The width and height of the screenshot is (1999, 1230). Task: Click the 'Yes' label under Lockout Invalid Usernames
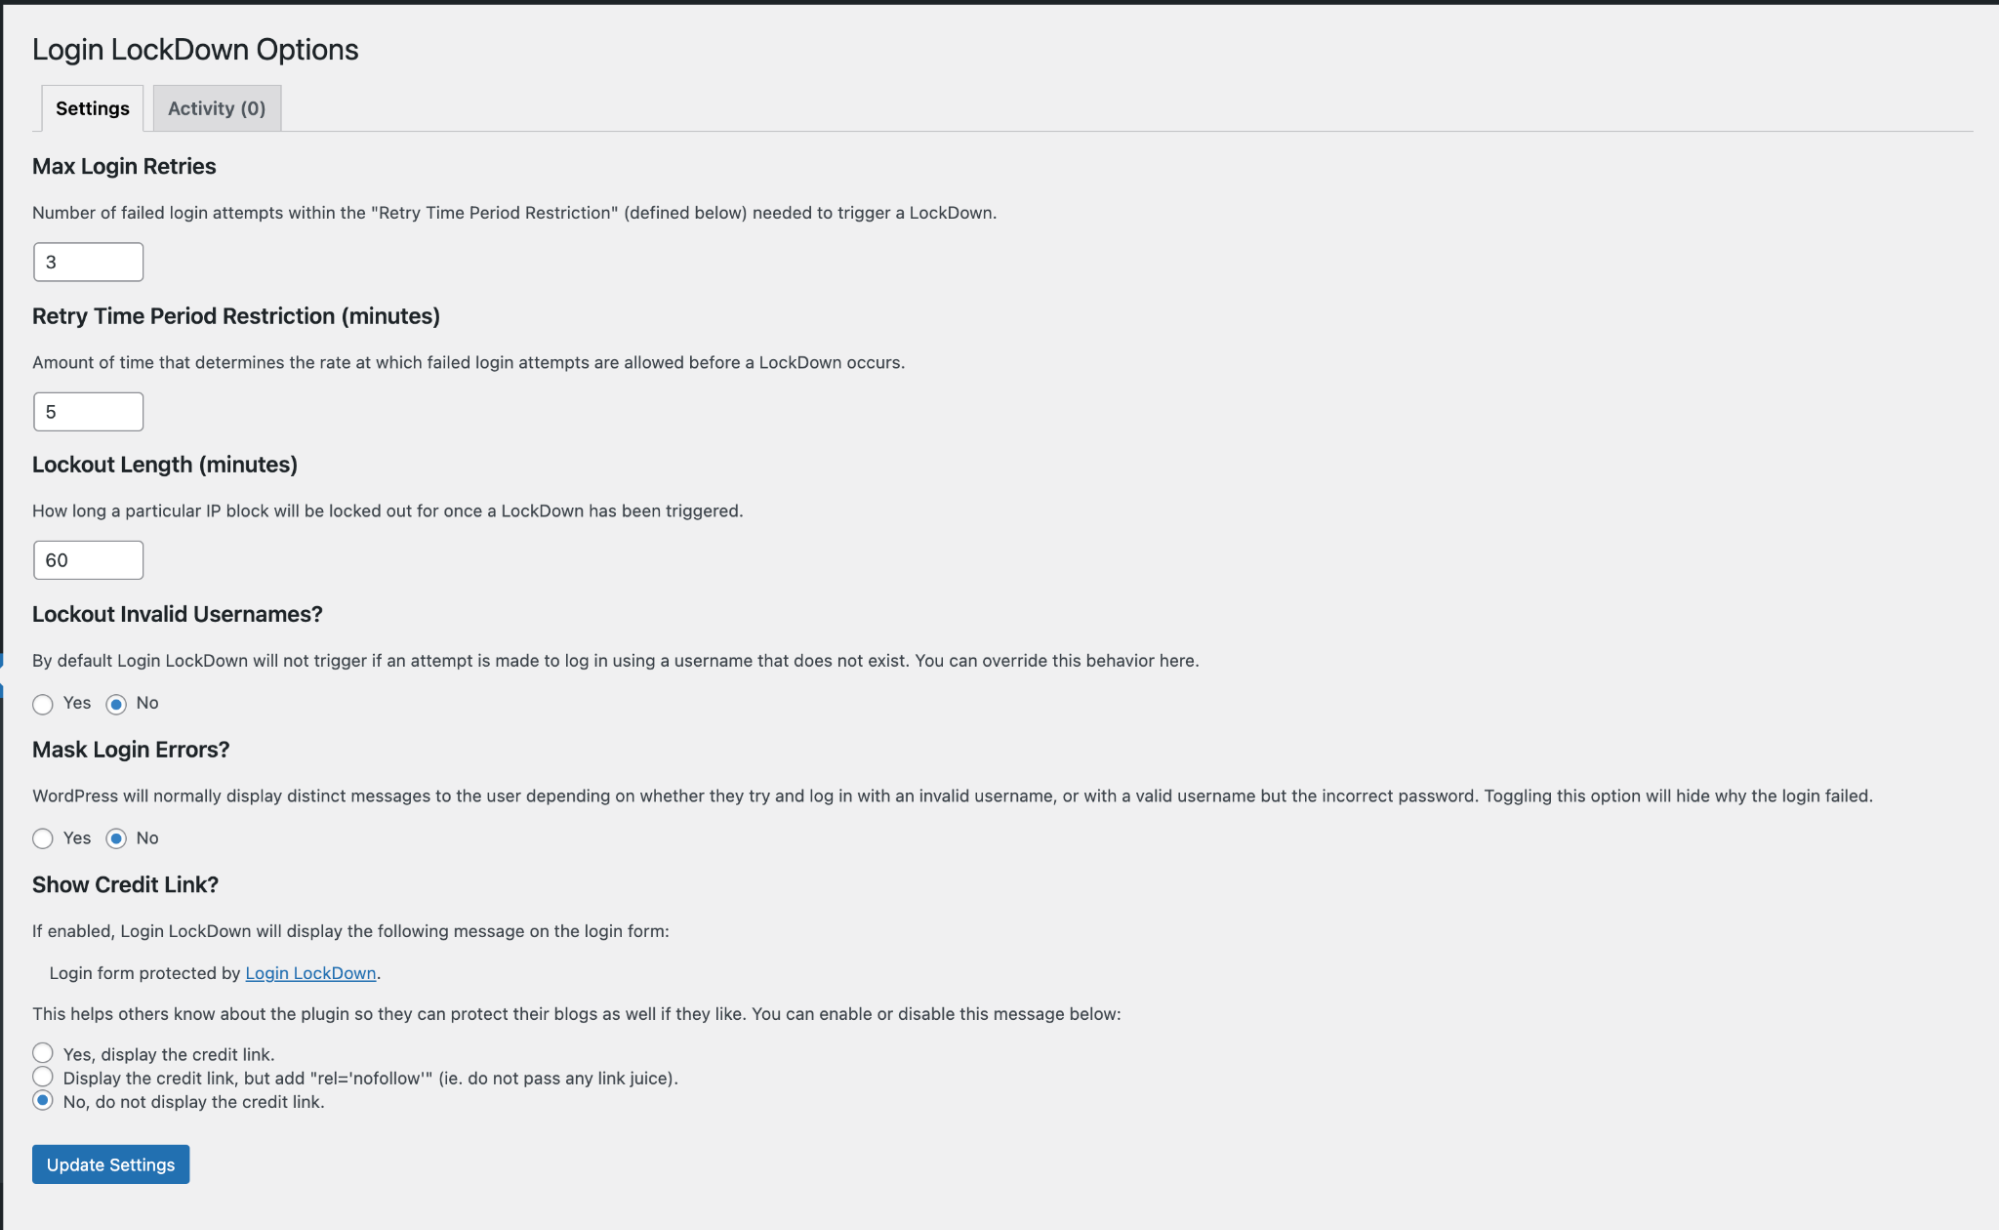77,703
